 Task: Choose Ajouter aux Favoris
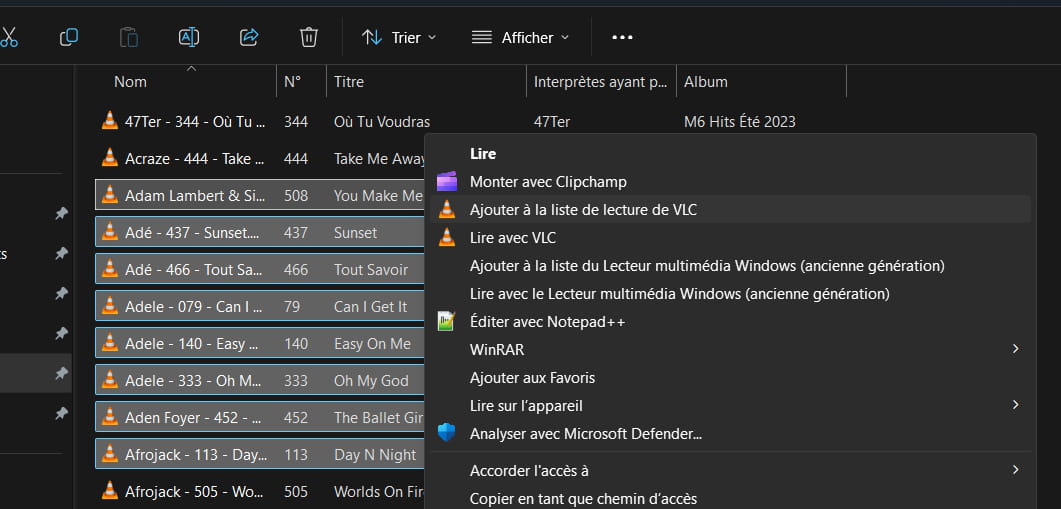pos(730,378)
